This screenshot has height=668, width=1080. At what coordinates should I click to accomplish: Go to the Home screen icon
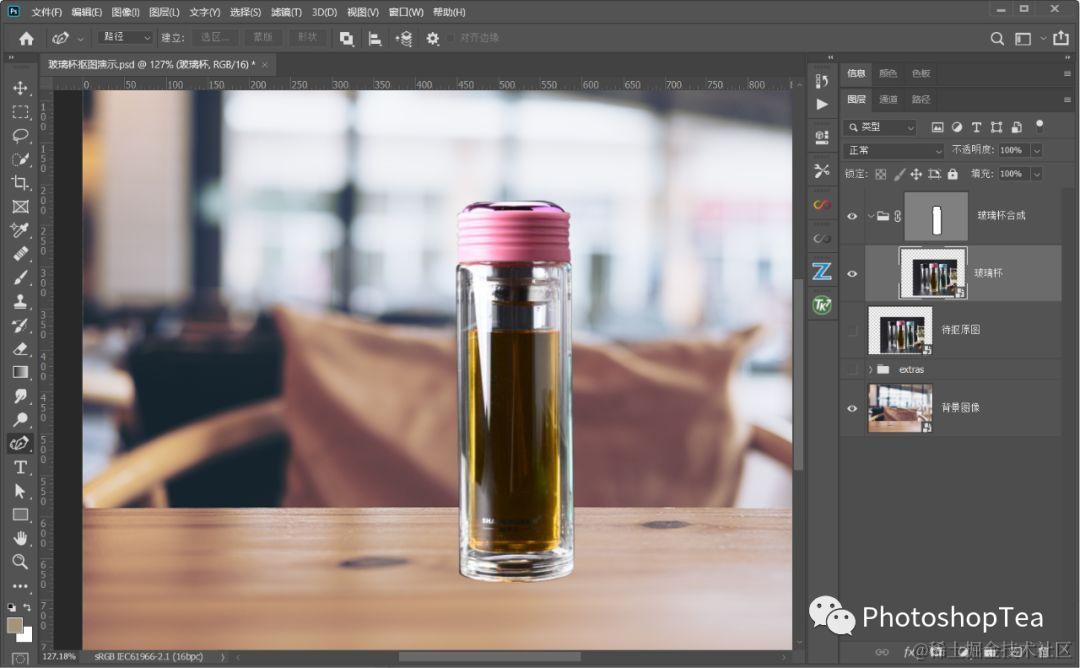(26, 39)
